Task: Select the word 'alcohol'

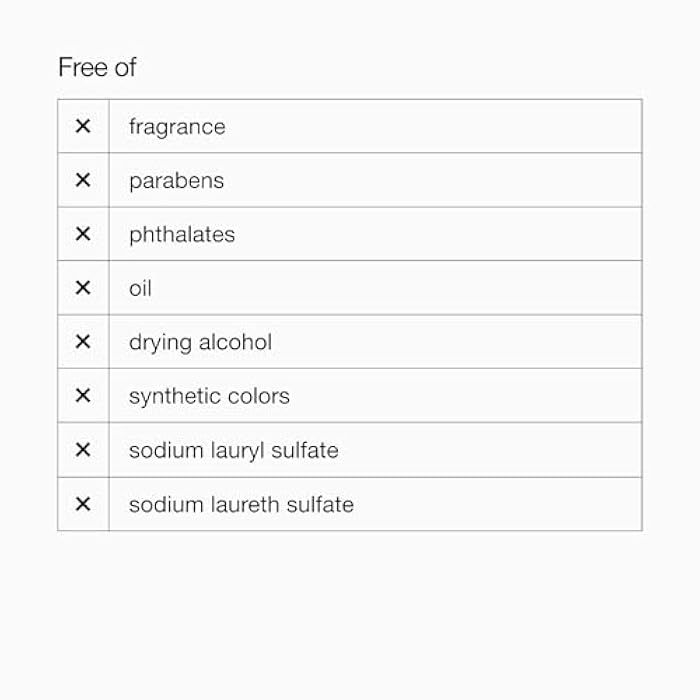Action: tap(233, 342)
